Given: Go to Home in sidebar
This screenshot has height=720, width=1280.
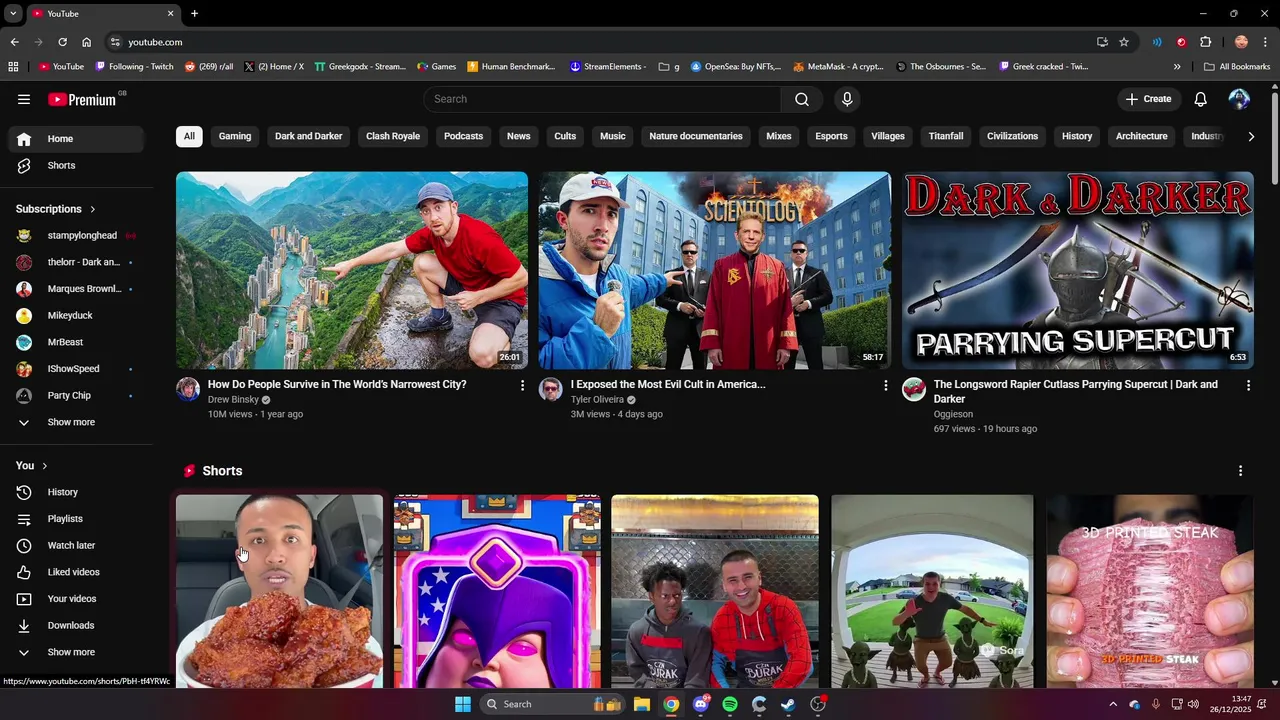Looking at the screenshot, I should [76, 139].
